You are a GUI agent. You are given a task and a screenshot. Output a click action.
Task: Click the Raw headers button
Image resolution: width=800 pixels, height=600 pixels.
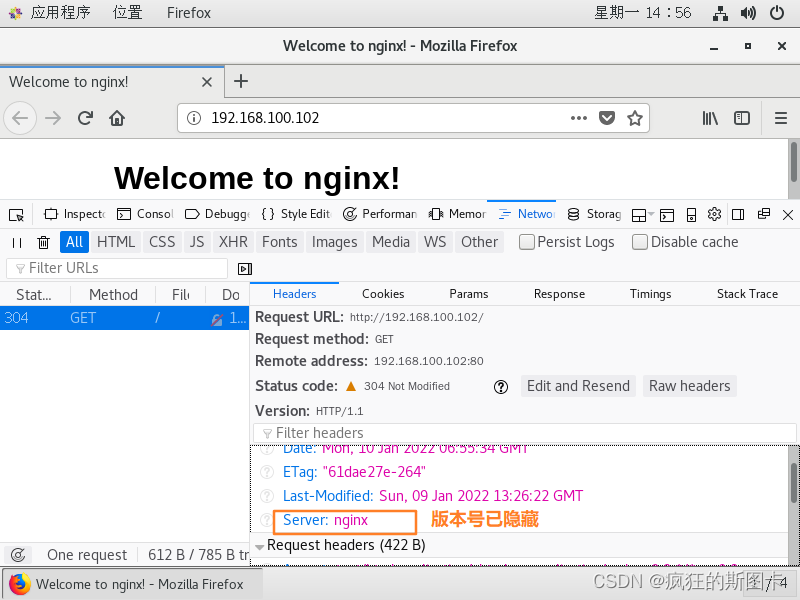pyautogui.click(x=689, y=386)
